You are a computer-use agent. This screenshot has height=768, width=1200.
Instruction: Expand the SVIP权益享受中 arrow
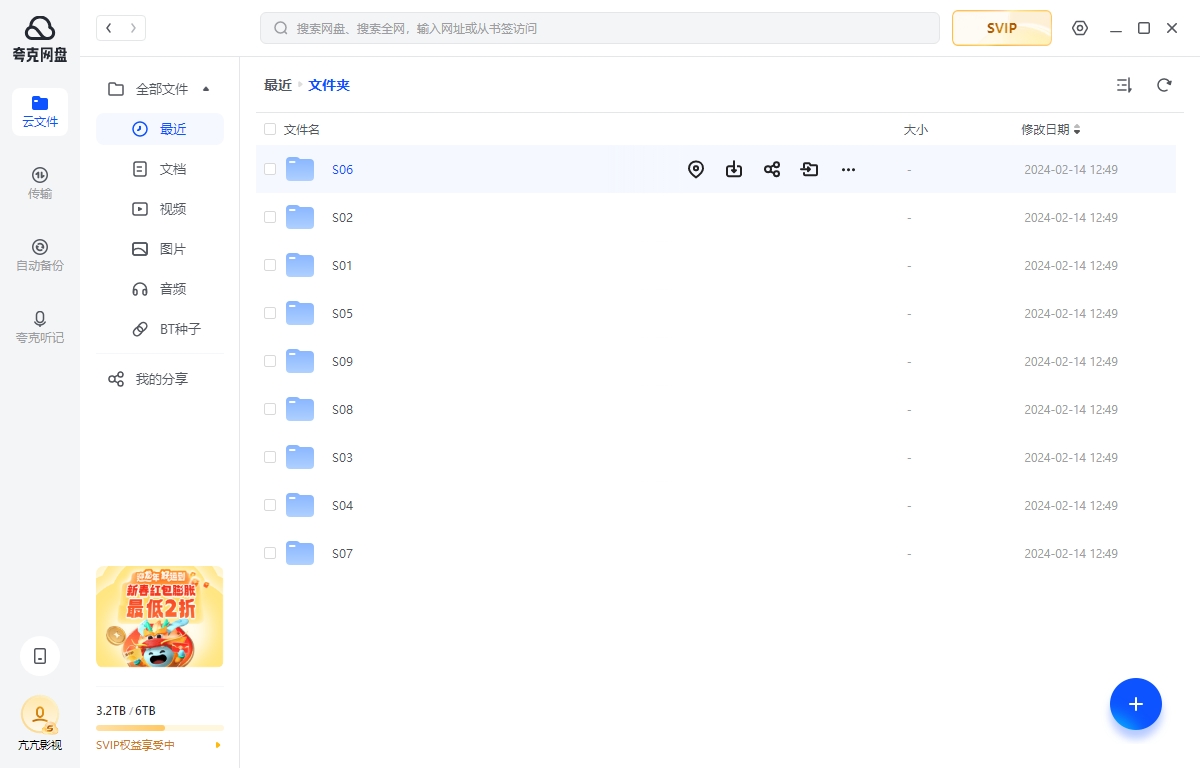(218, 745)
